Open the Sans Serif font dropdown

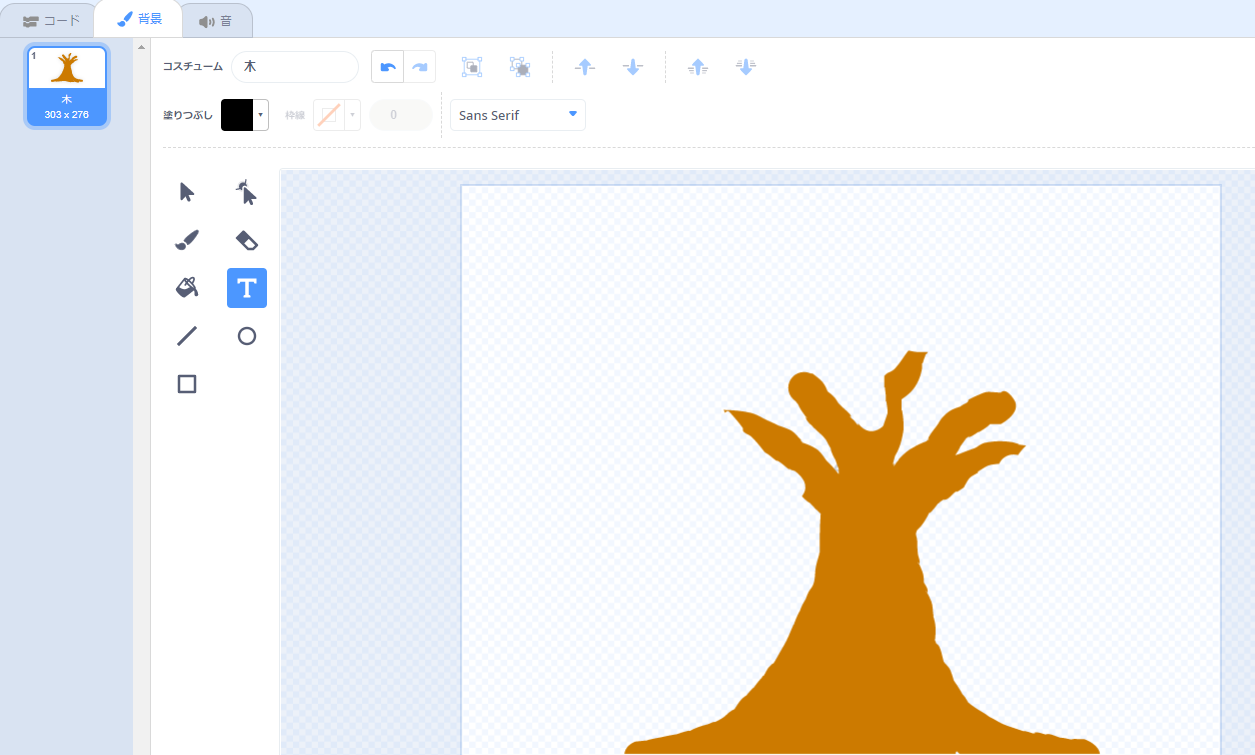517,115
